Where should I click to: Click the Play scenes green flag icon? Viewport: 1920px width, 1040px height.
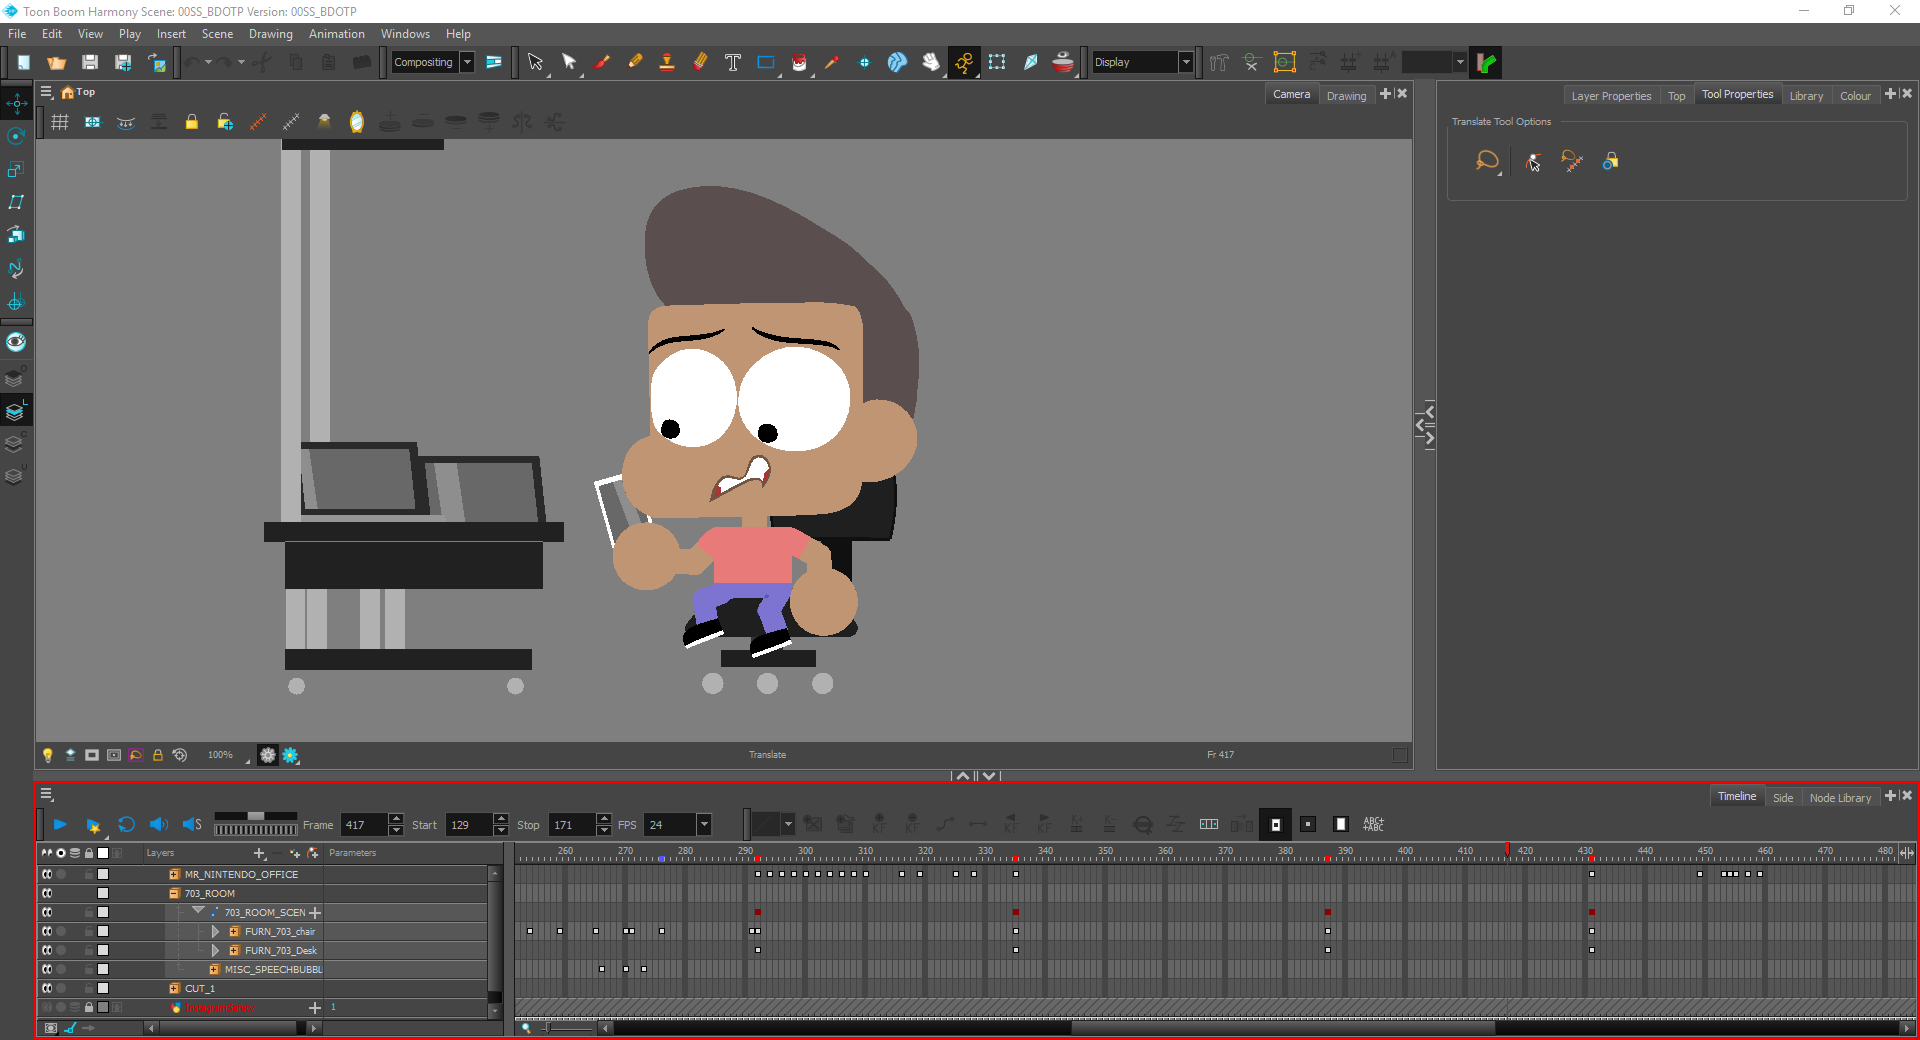(1486, 62)
